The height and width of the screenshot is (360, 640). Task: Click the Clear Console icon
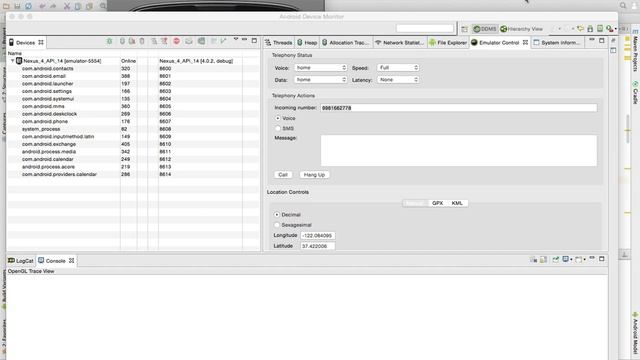point(533,260)
